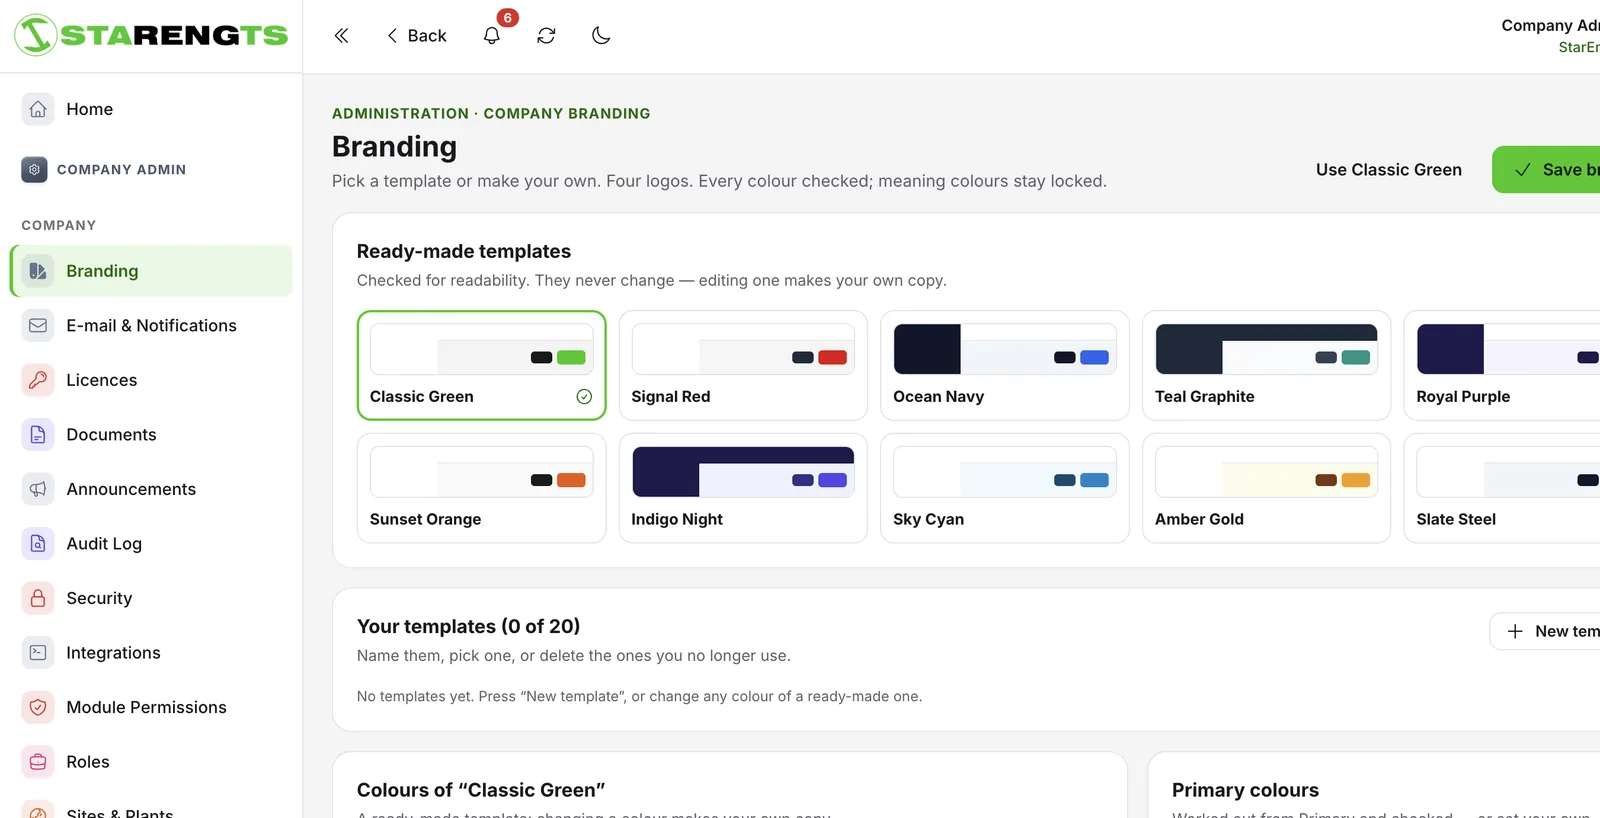
Task: Click the Audit Log document icon
Action: point(38,544)
